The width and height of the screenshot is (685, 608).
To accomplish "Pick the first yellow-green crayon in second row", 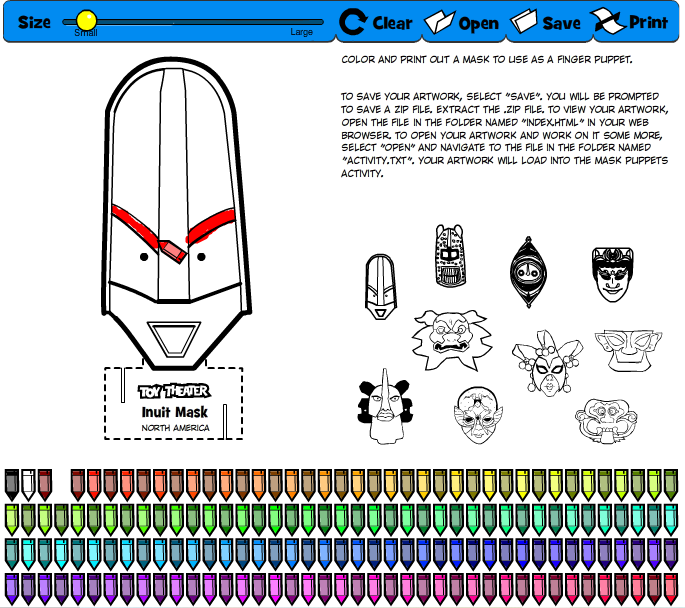I will (x=12, y=520).
